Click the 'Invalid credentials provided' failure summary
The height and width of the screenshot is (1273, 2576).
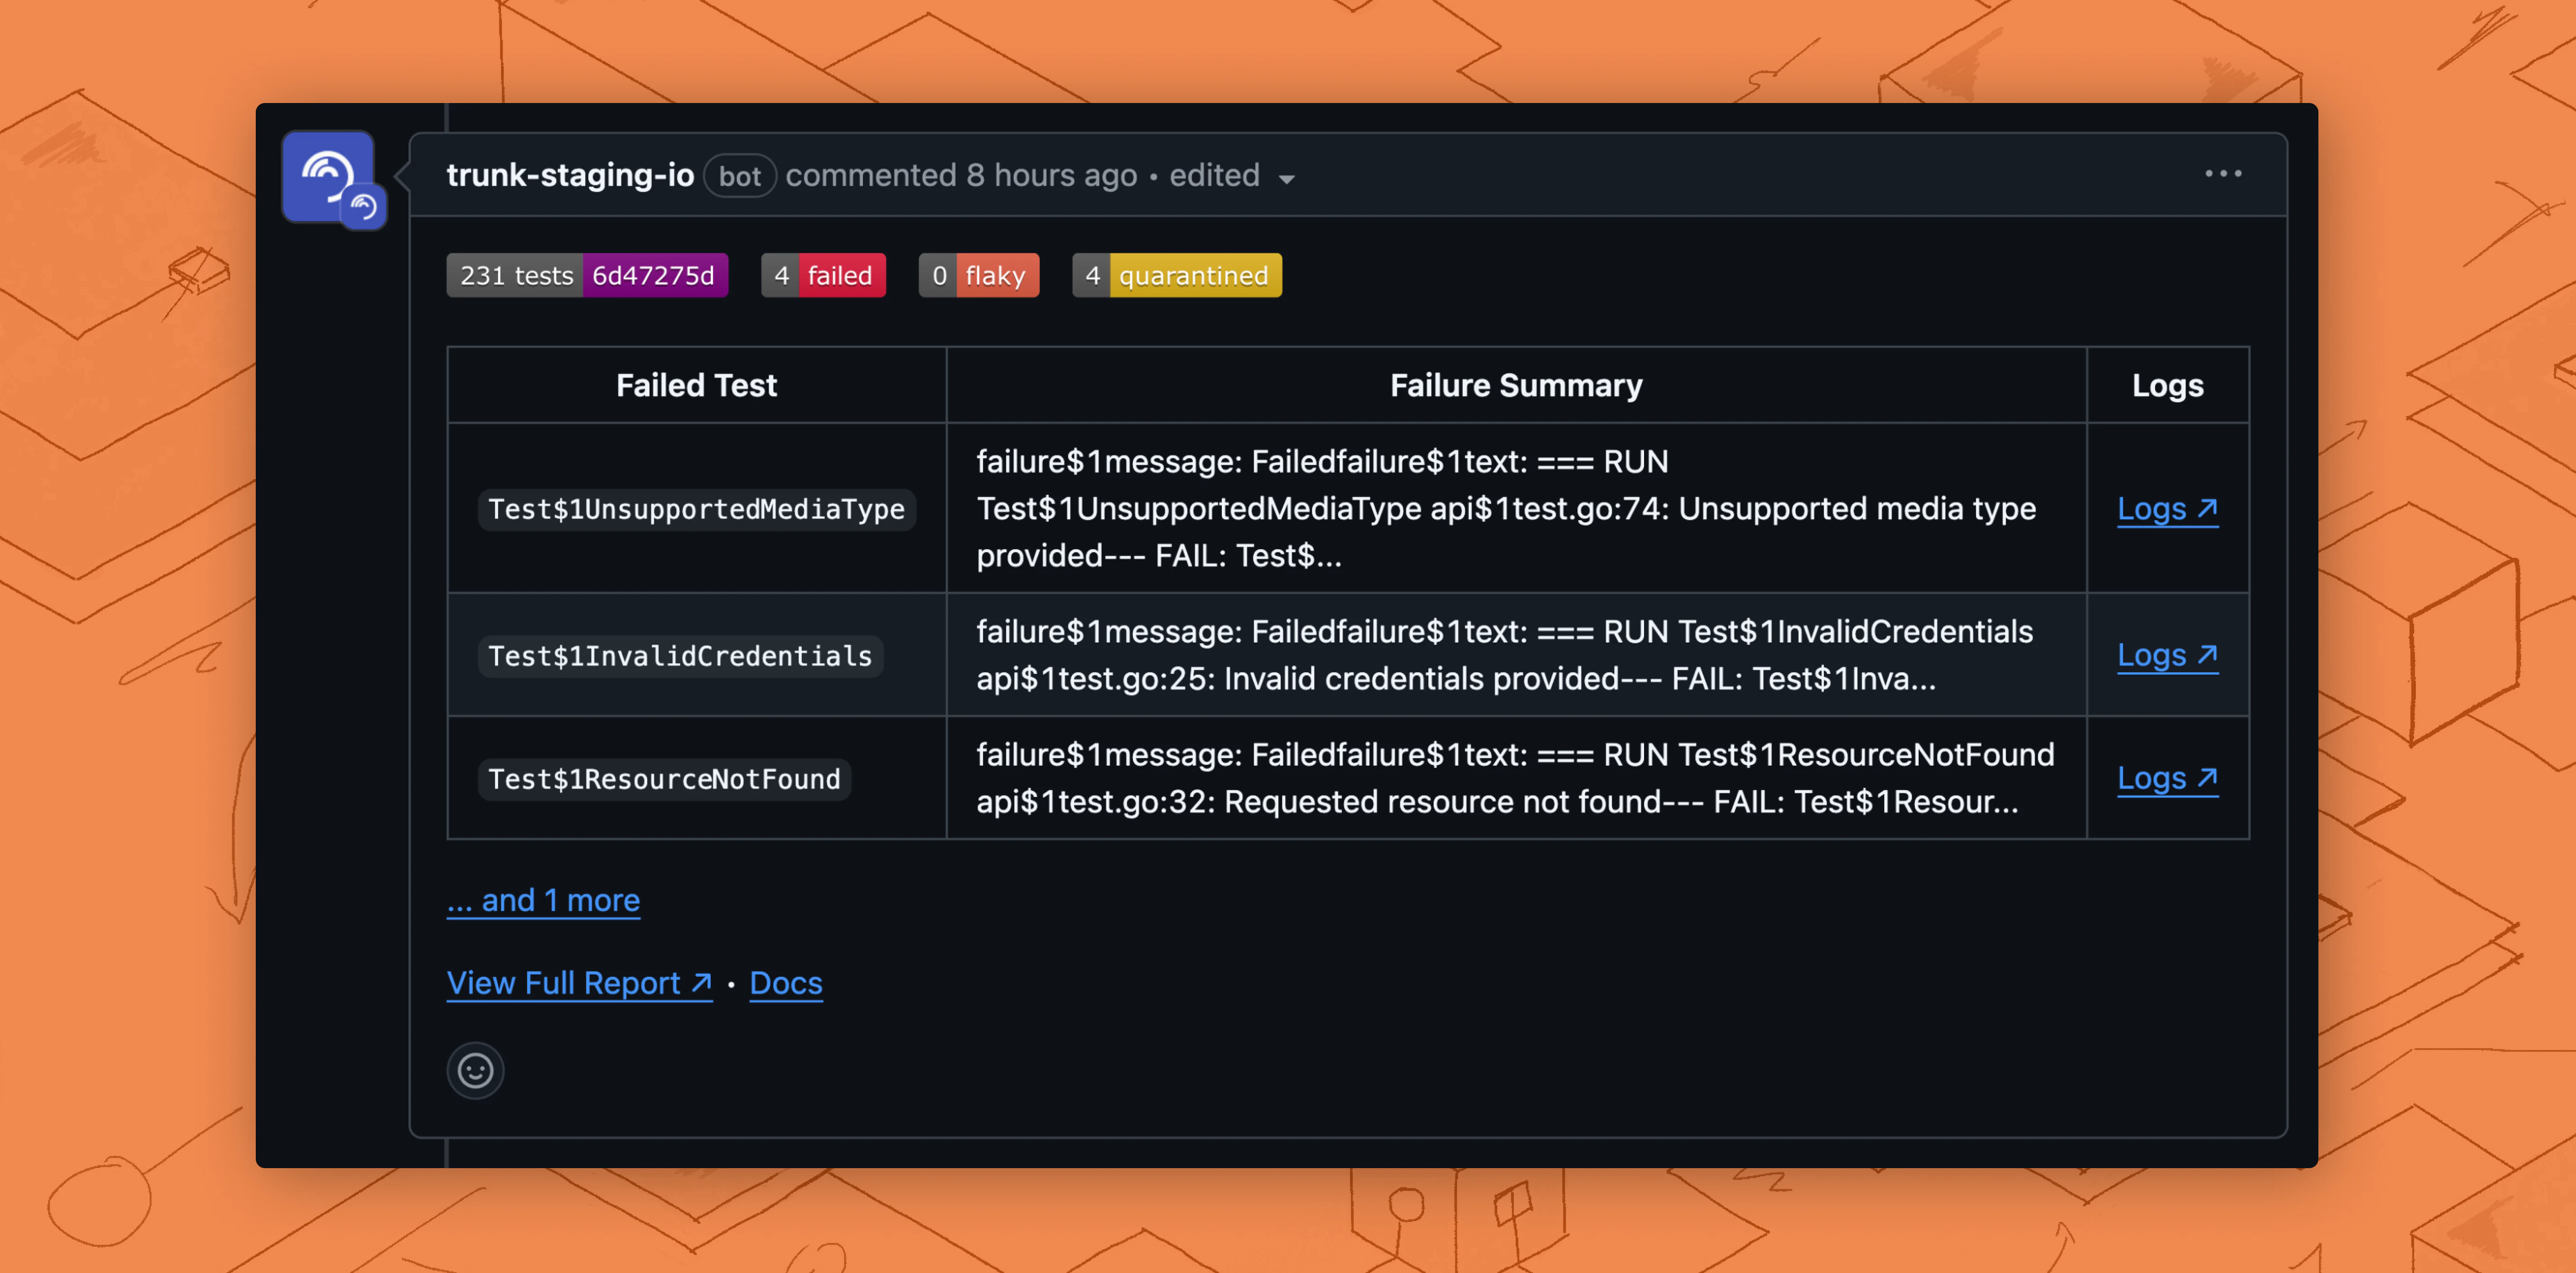[1516, 655]
